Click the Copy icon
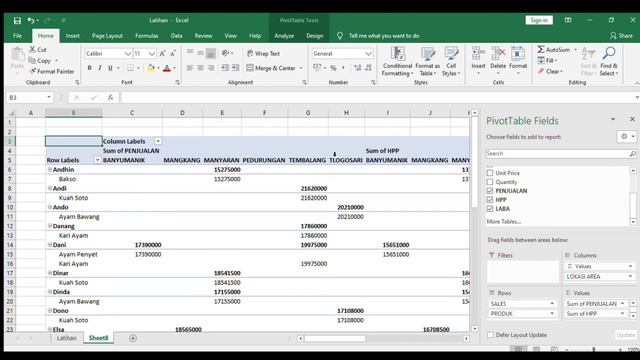The height and width of the screenshot is (360, 640). click(32, 60)
